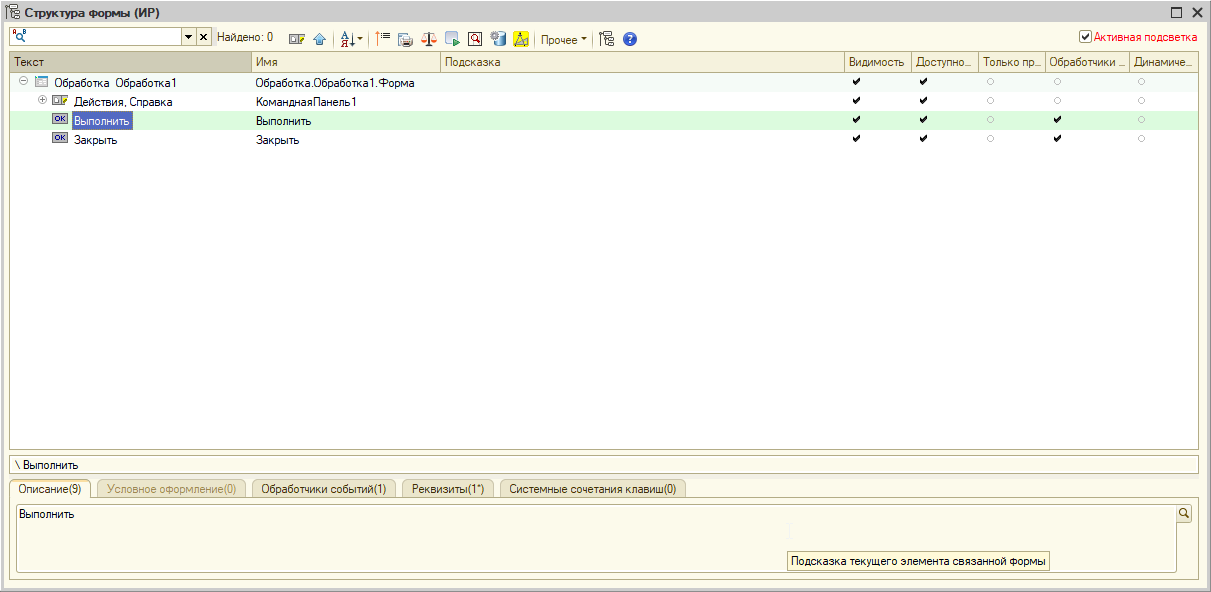Toggle Только просмотр for Выполнить row

(990, 120)
